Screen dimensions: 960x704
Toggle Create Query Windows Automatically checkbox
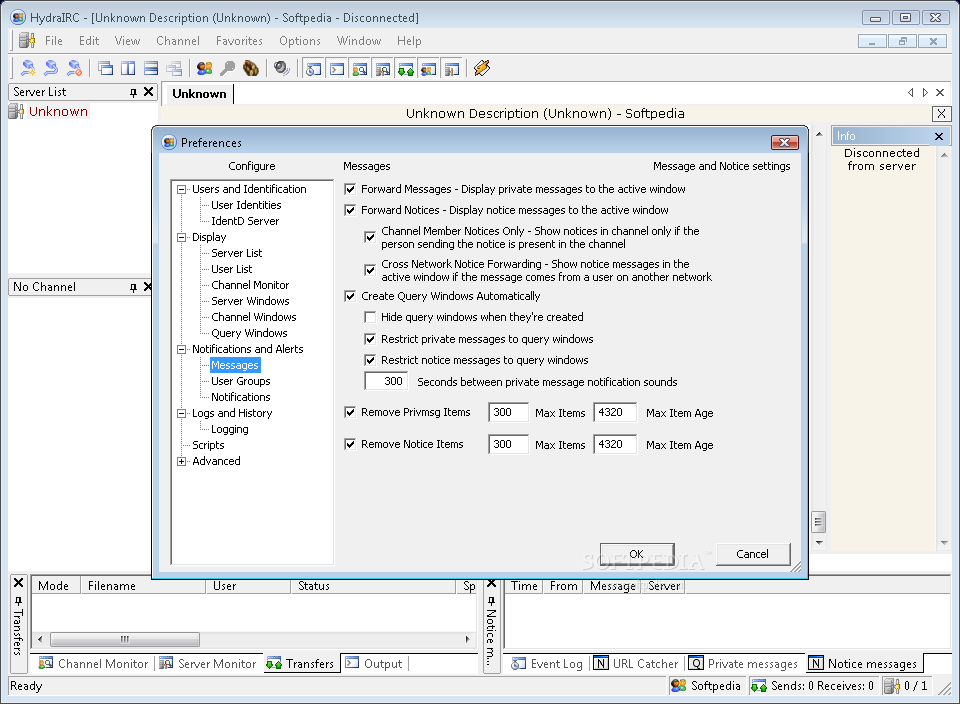coord(350,296)
